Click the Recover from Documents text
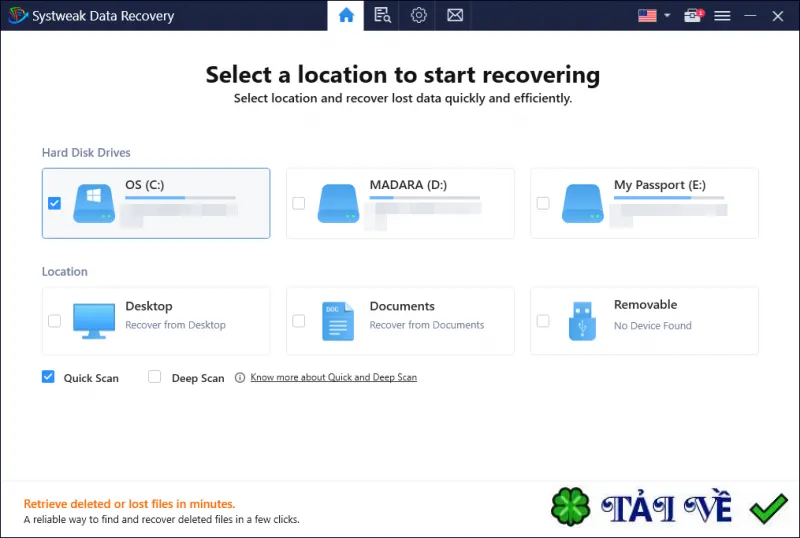 tap(427, 325)
